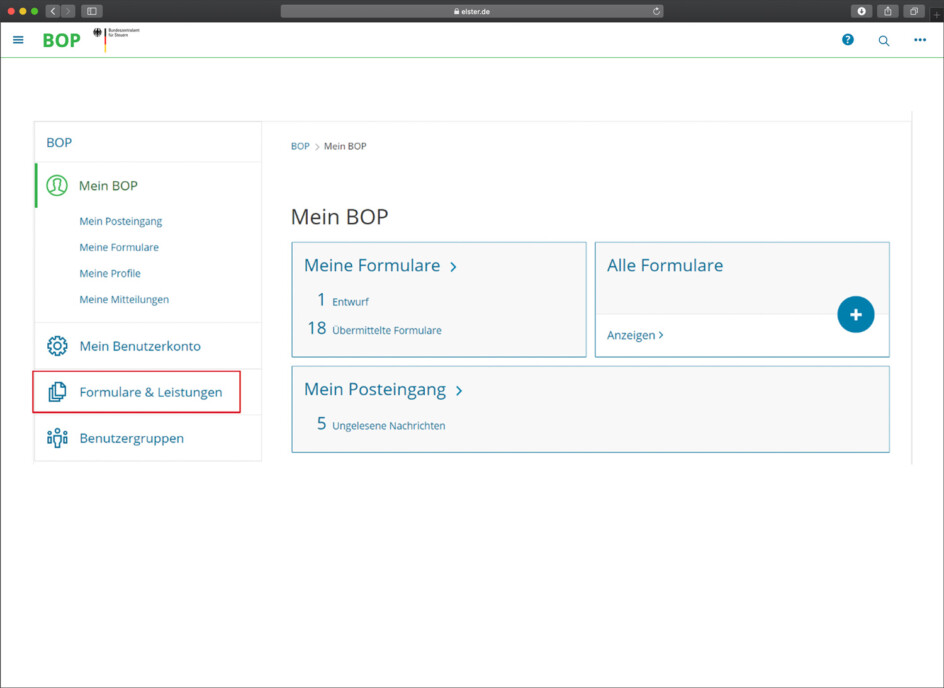The height and width of the screenshot is (688, 944).
Task: Expand Meine Formulare via chevron arrow
Action: pos(454,267)
